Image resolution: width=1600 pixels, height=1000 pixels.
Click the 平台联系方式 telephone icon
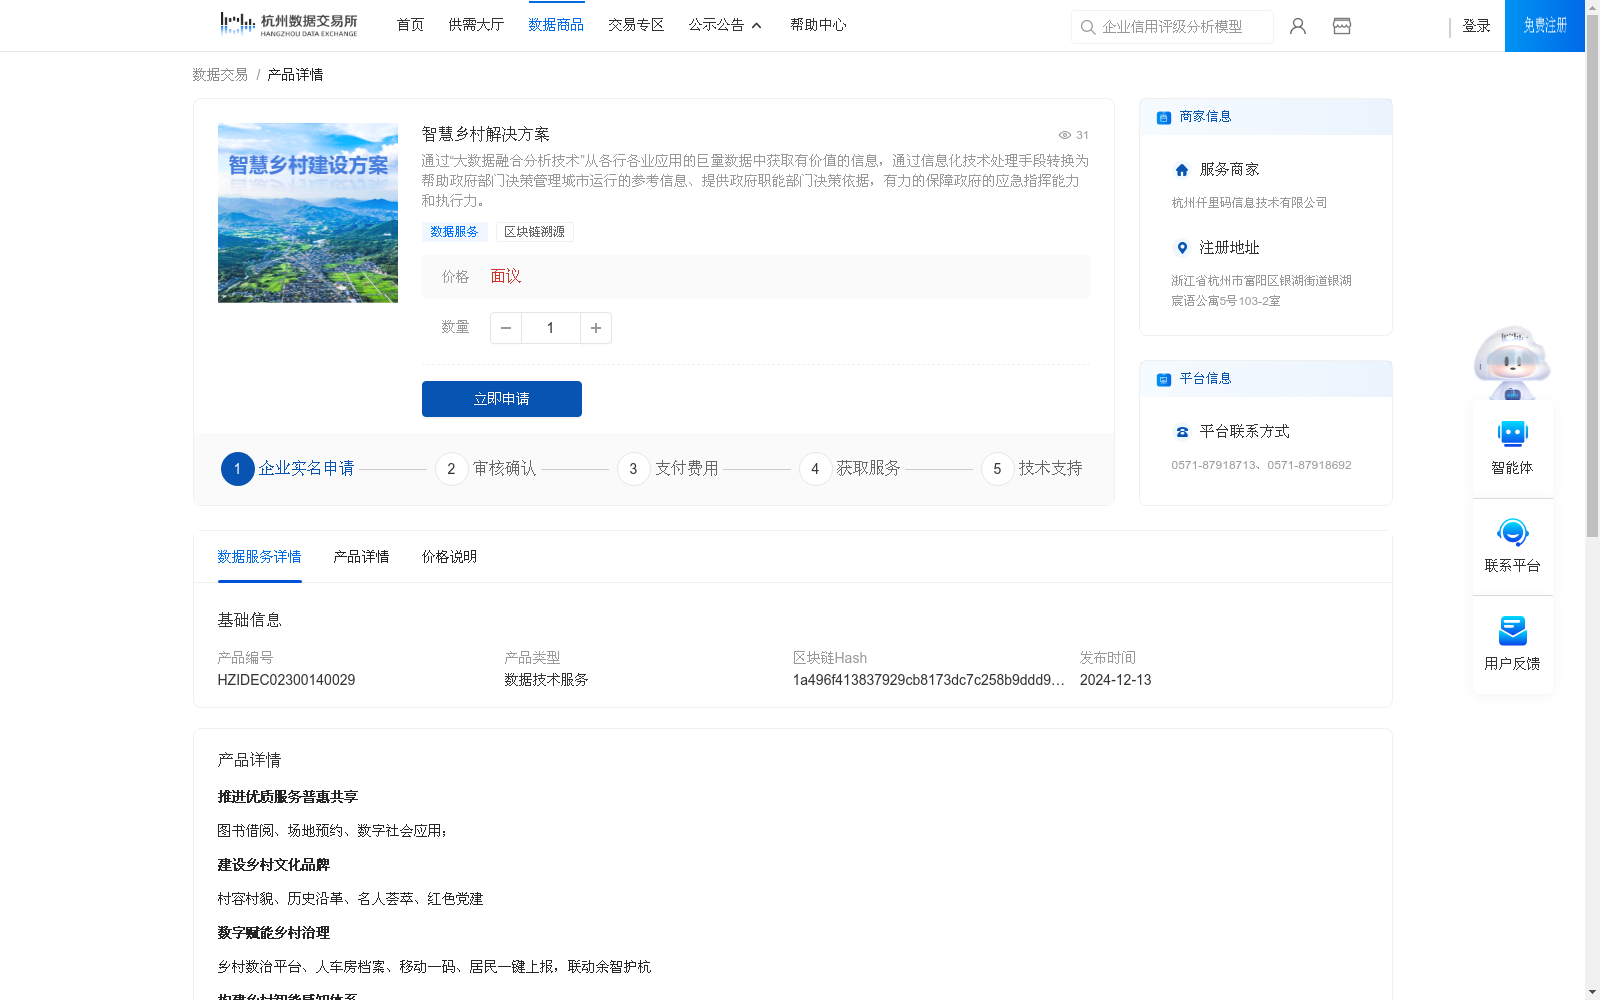[x=1182, y=432]
